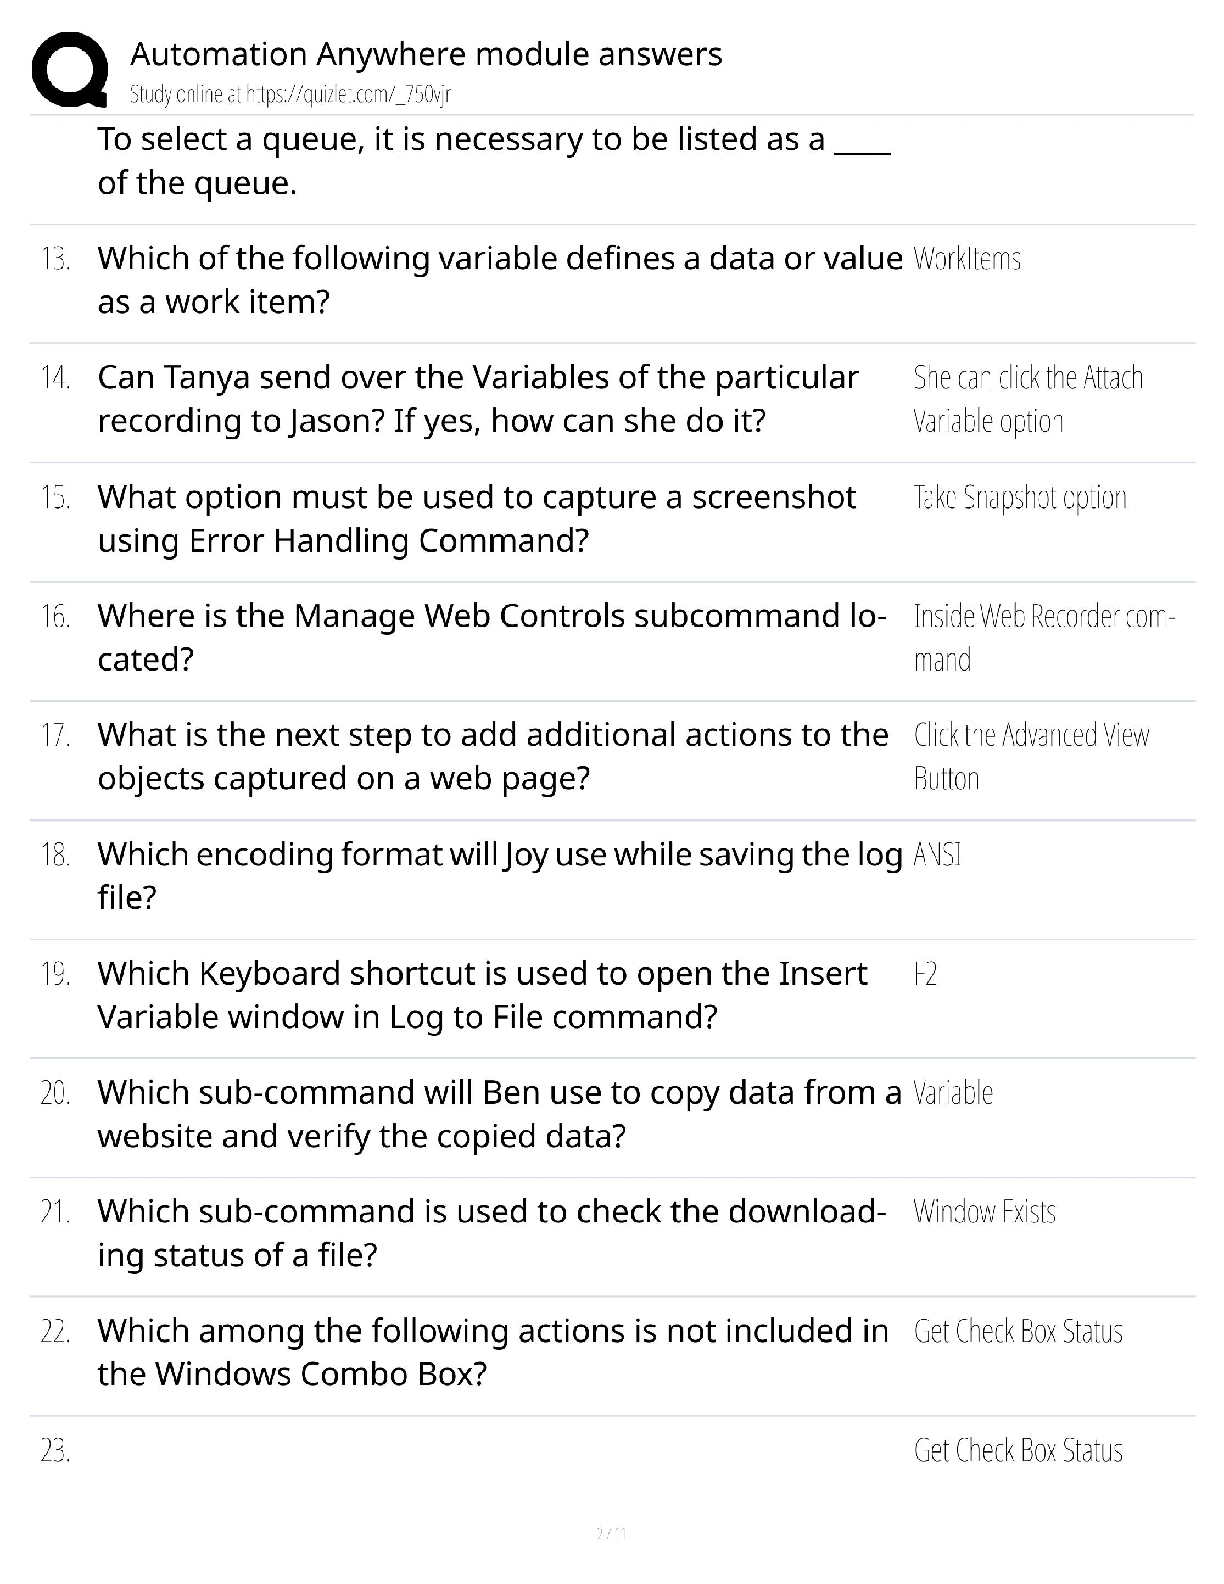The image size is (1224, 1584).
Task: Select the WorkItems answer
Action: [967, 259]
